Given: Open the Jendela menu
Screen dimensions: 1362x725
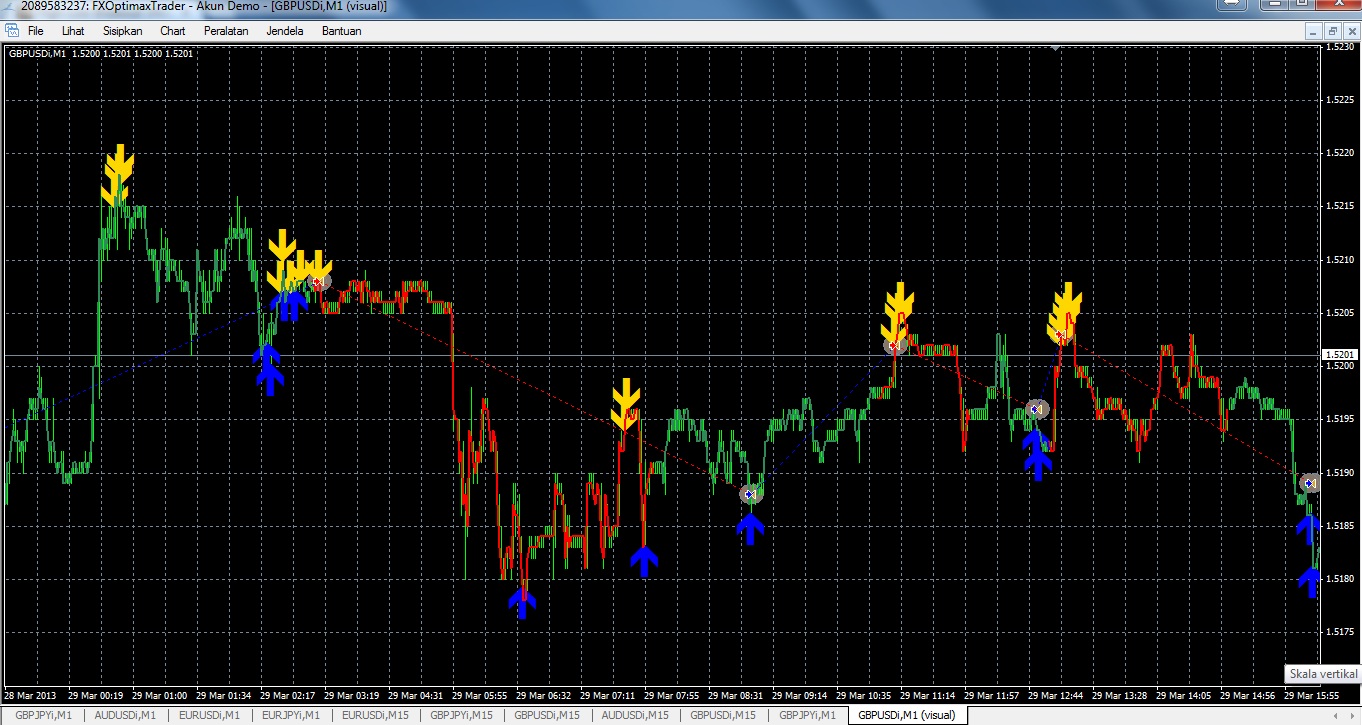Looking at the screenshot, I should (284, 31).
